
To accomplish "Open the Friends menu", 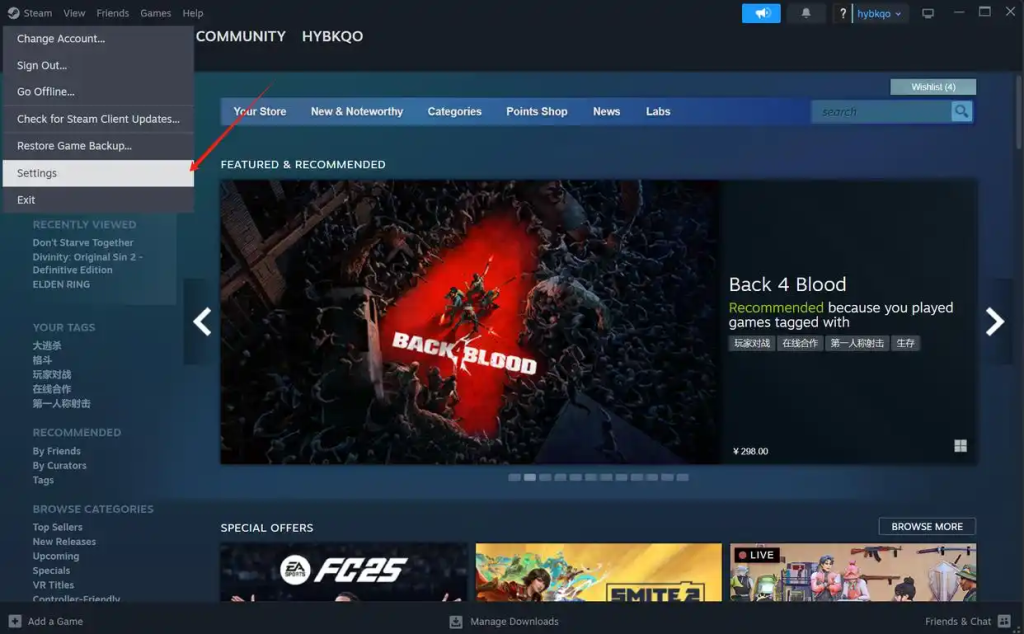I will pyautogui.click(x=112, y=13).
